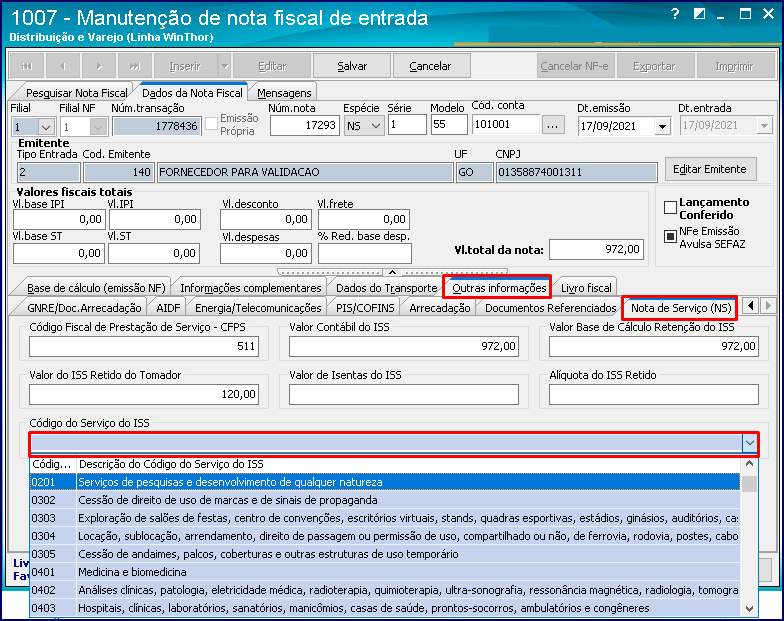Open Informações complementares tab

pos(250,288)
